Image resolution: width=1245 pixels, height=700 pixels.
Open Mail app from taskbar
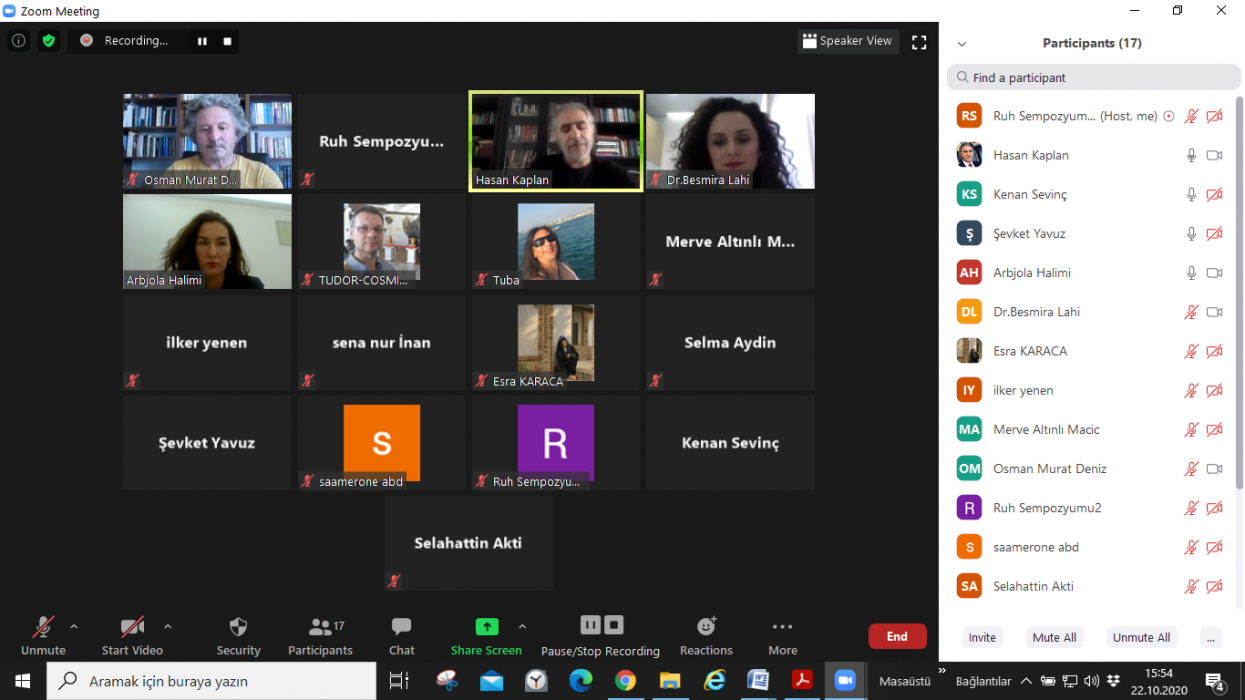pos(491,681)
